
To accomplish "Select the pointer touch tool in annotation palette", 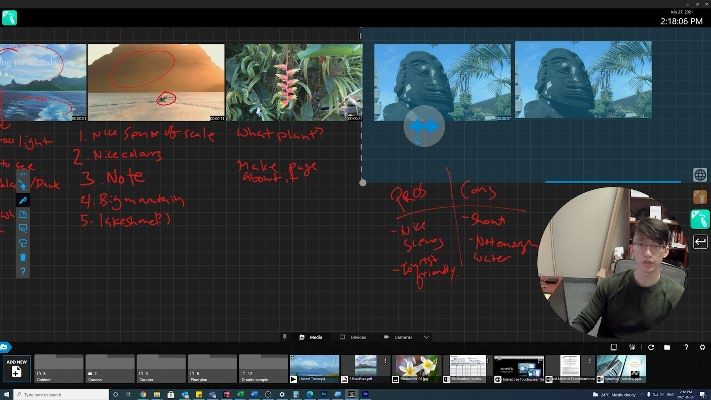I will pos(23,185).
